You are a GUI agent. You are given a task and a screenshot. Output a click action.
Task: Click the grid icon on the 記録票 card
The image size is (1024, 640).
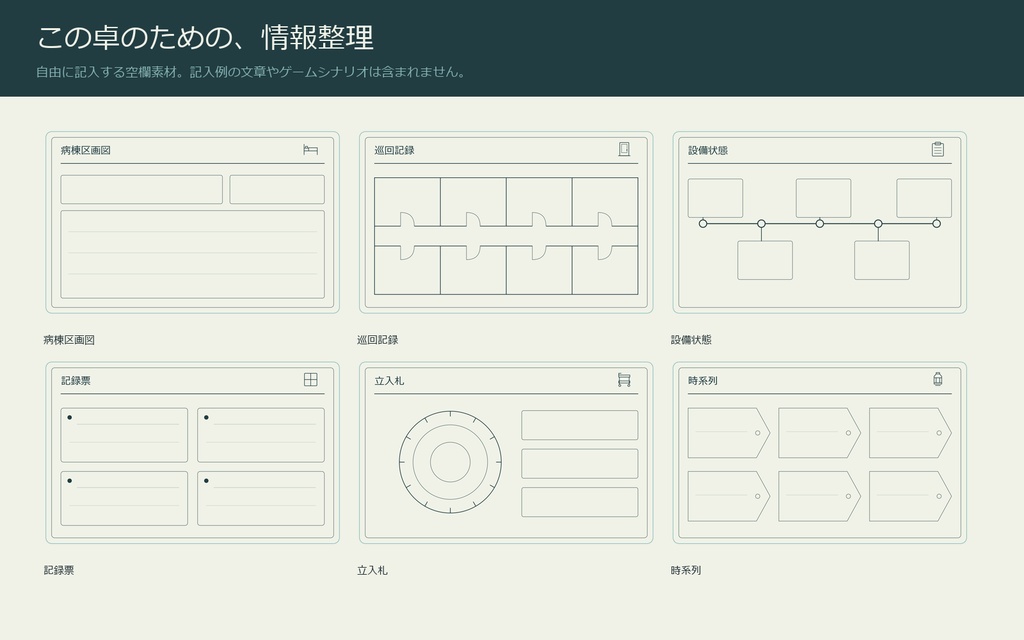311,379
